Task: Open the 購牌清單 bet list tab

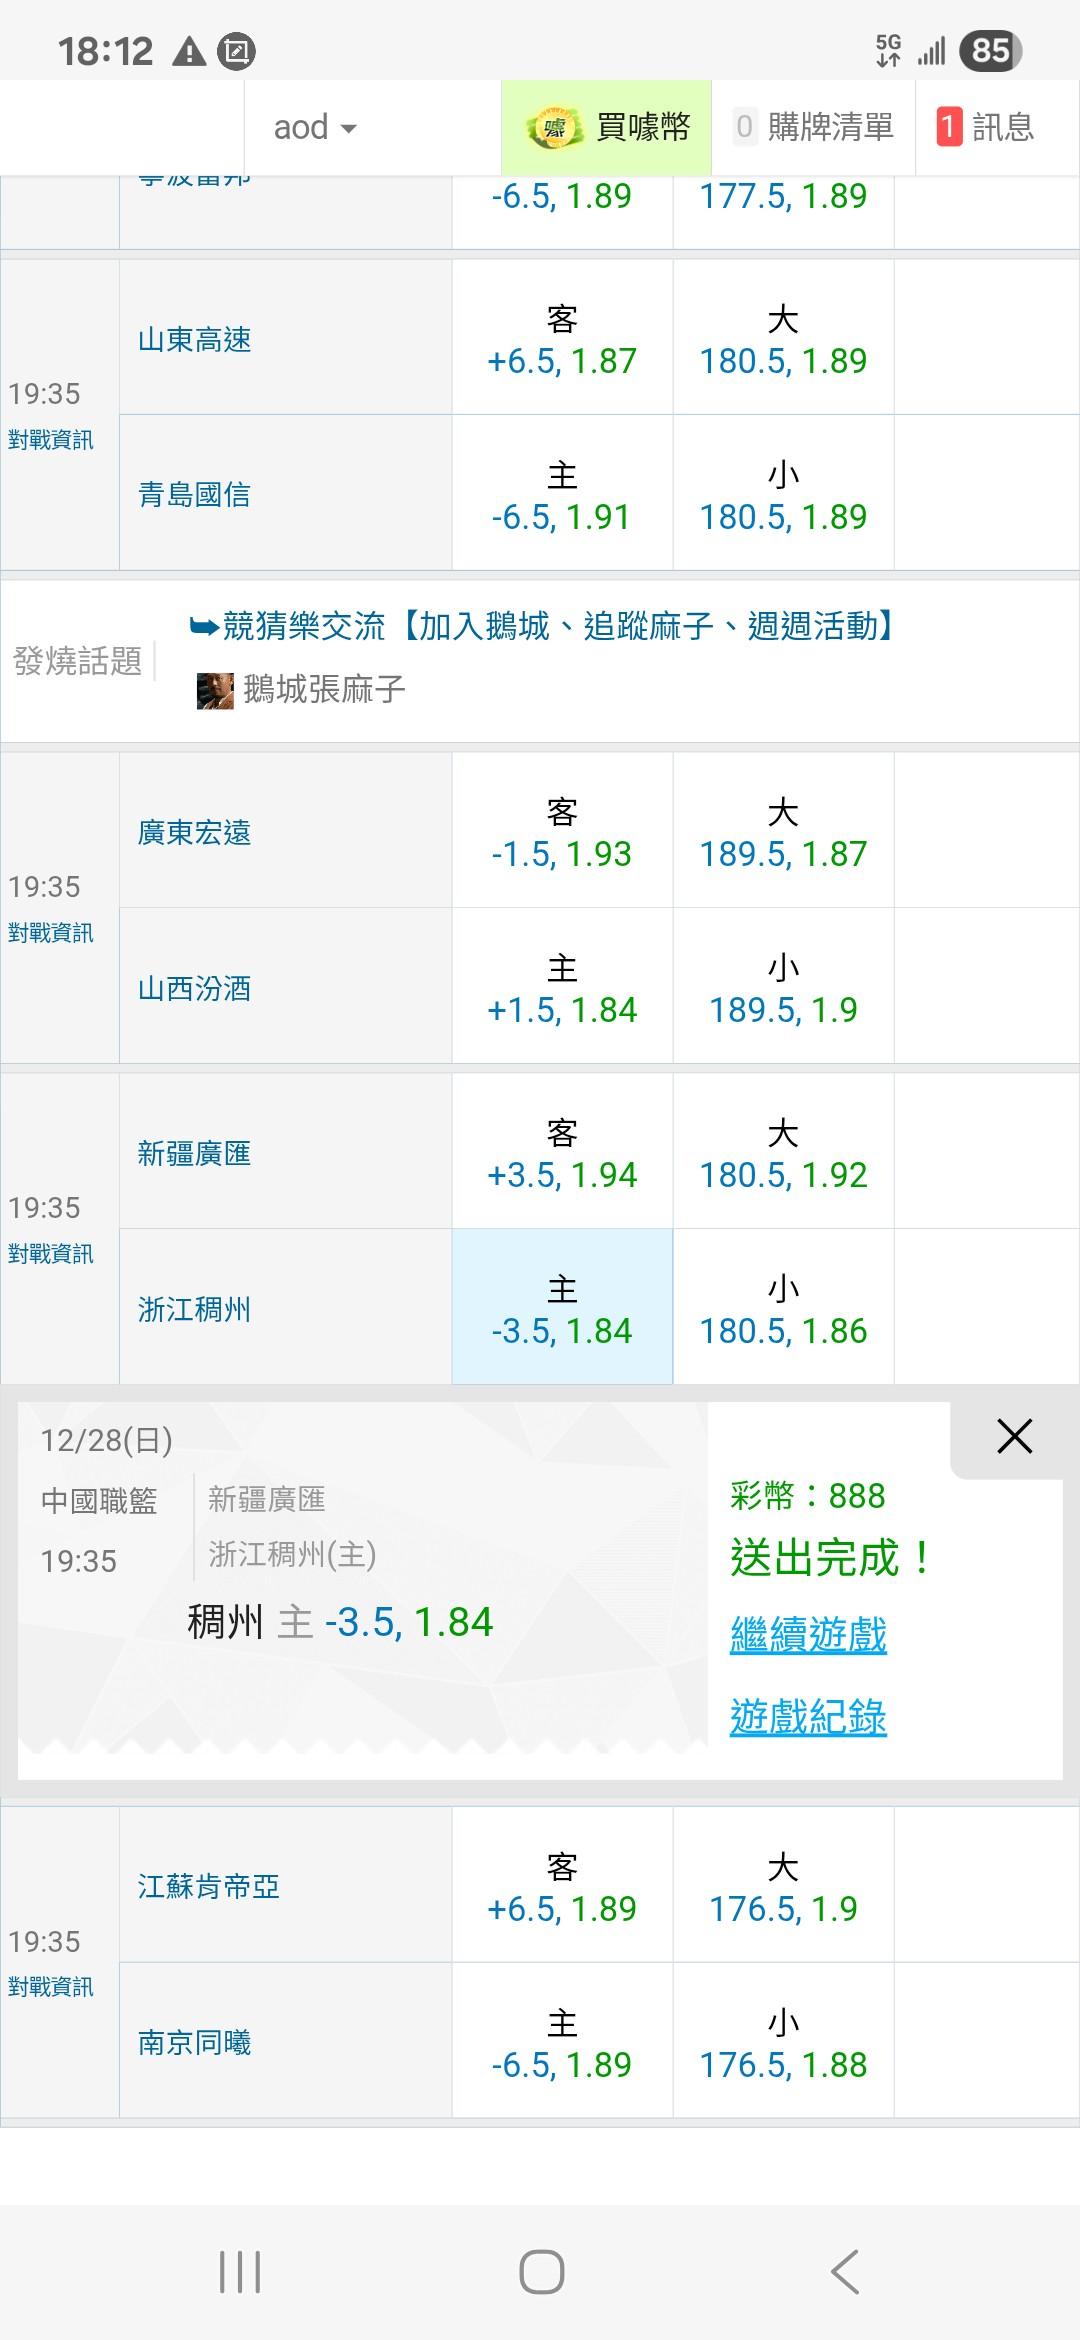Action: tap(814, 128)
